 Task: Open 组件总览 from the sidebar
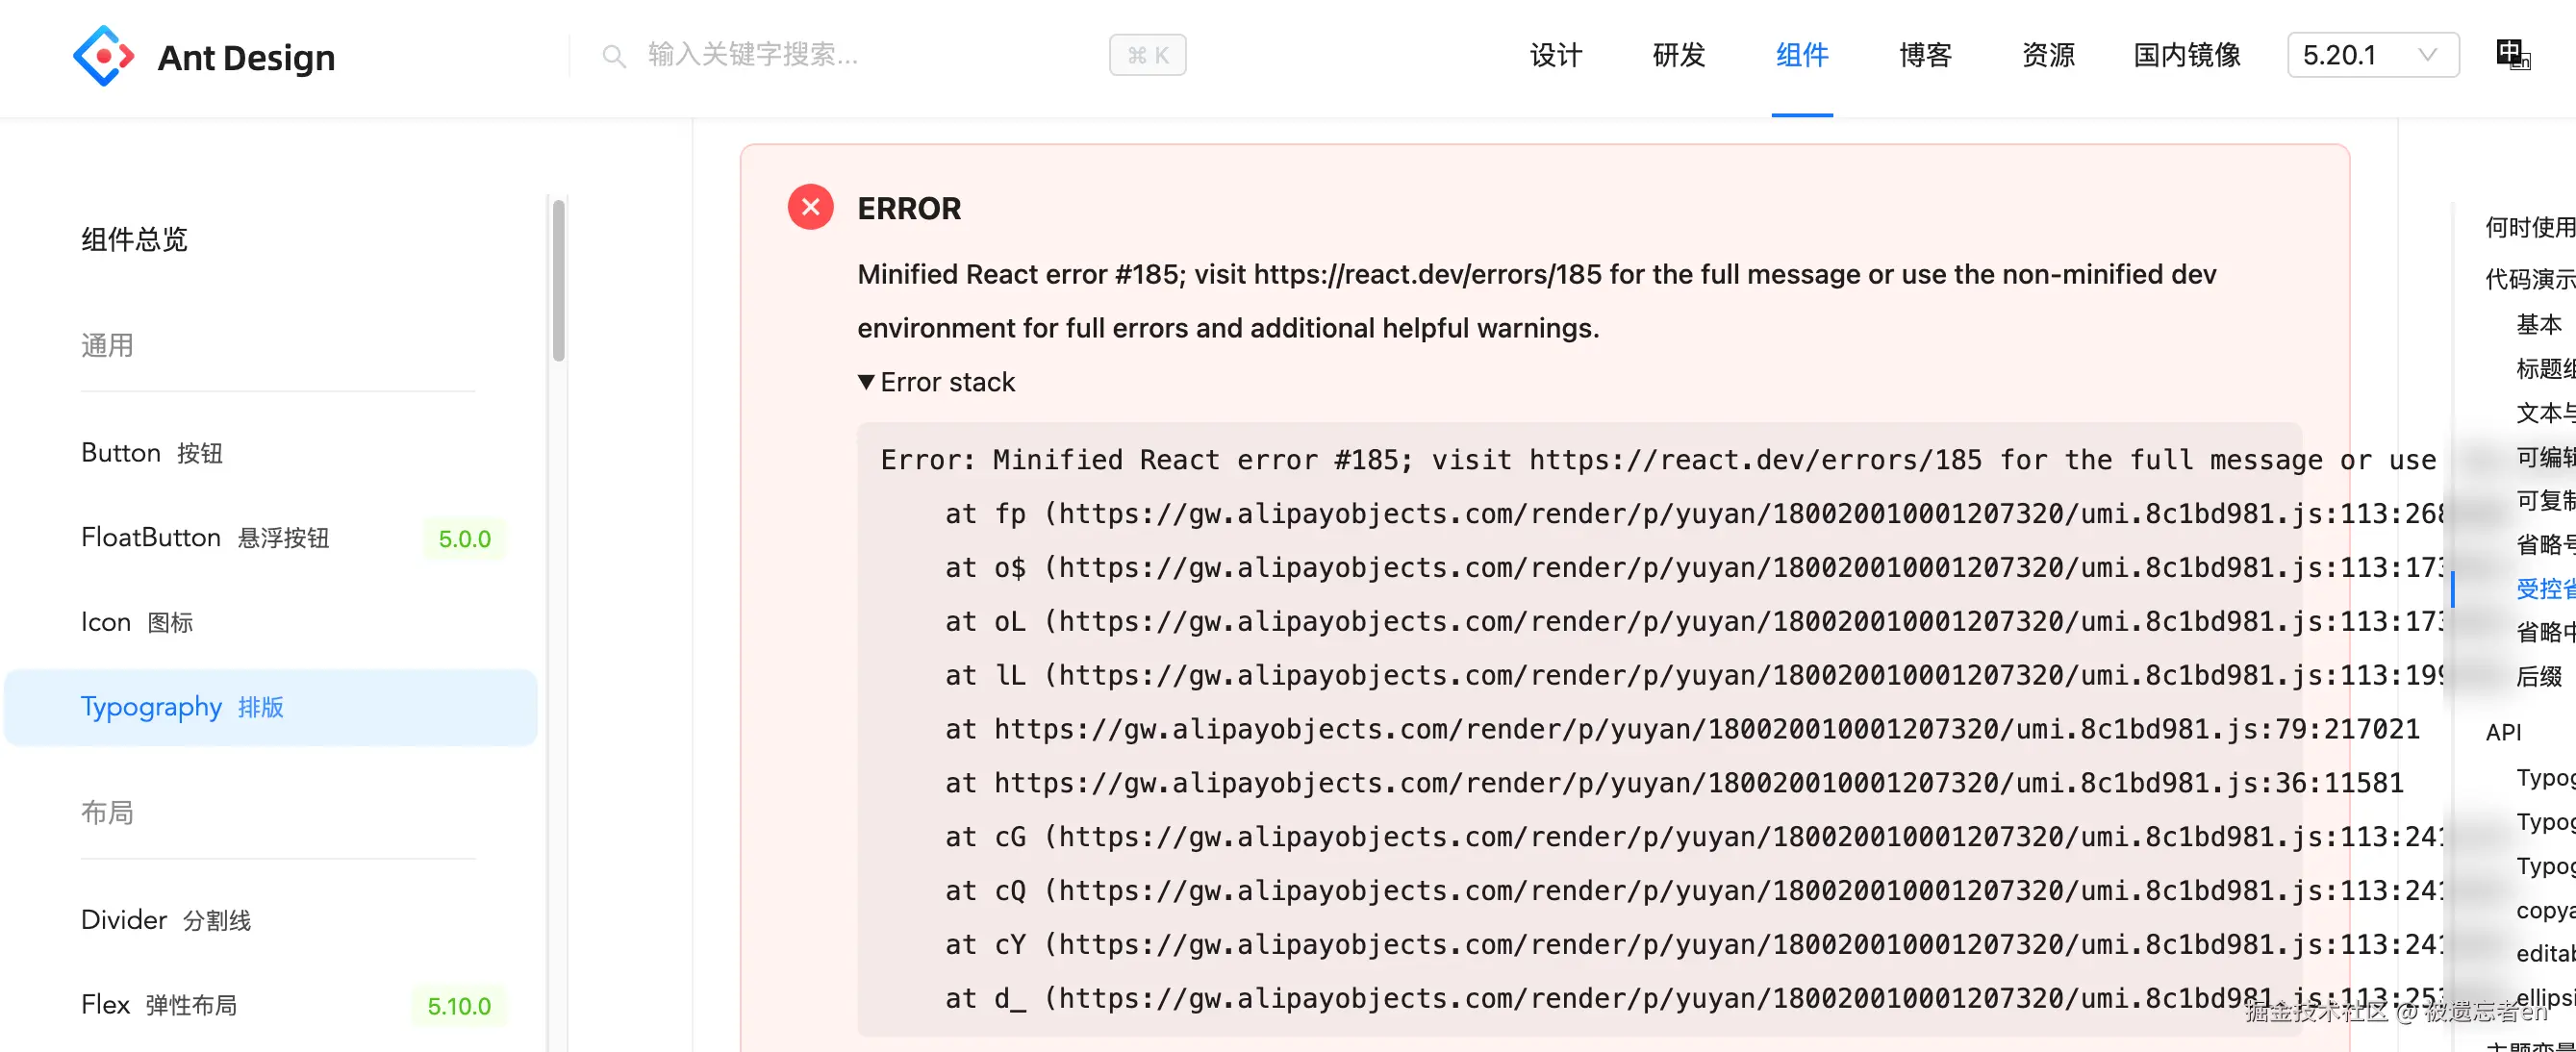[133, 239]
